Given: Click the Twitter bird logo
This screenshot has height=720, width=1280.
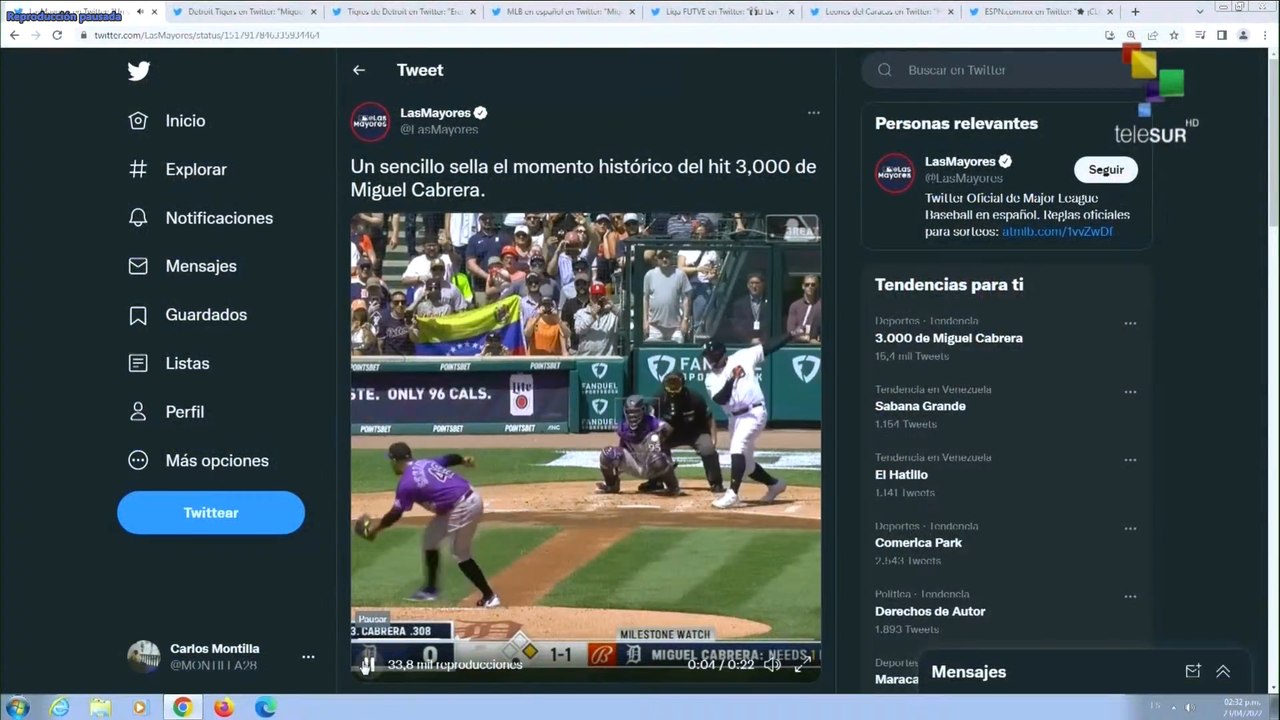Looking at the screenshot, I should click(x=139, y=71).
